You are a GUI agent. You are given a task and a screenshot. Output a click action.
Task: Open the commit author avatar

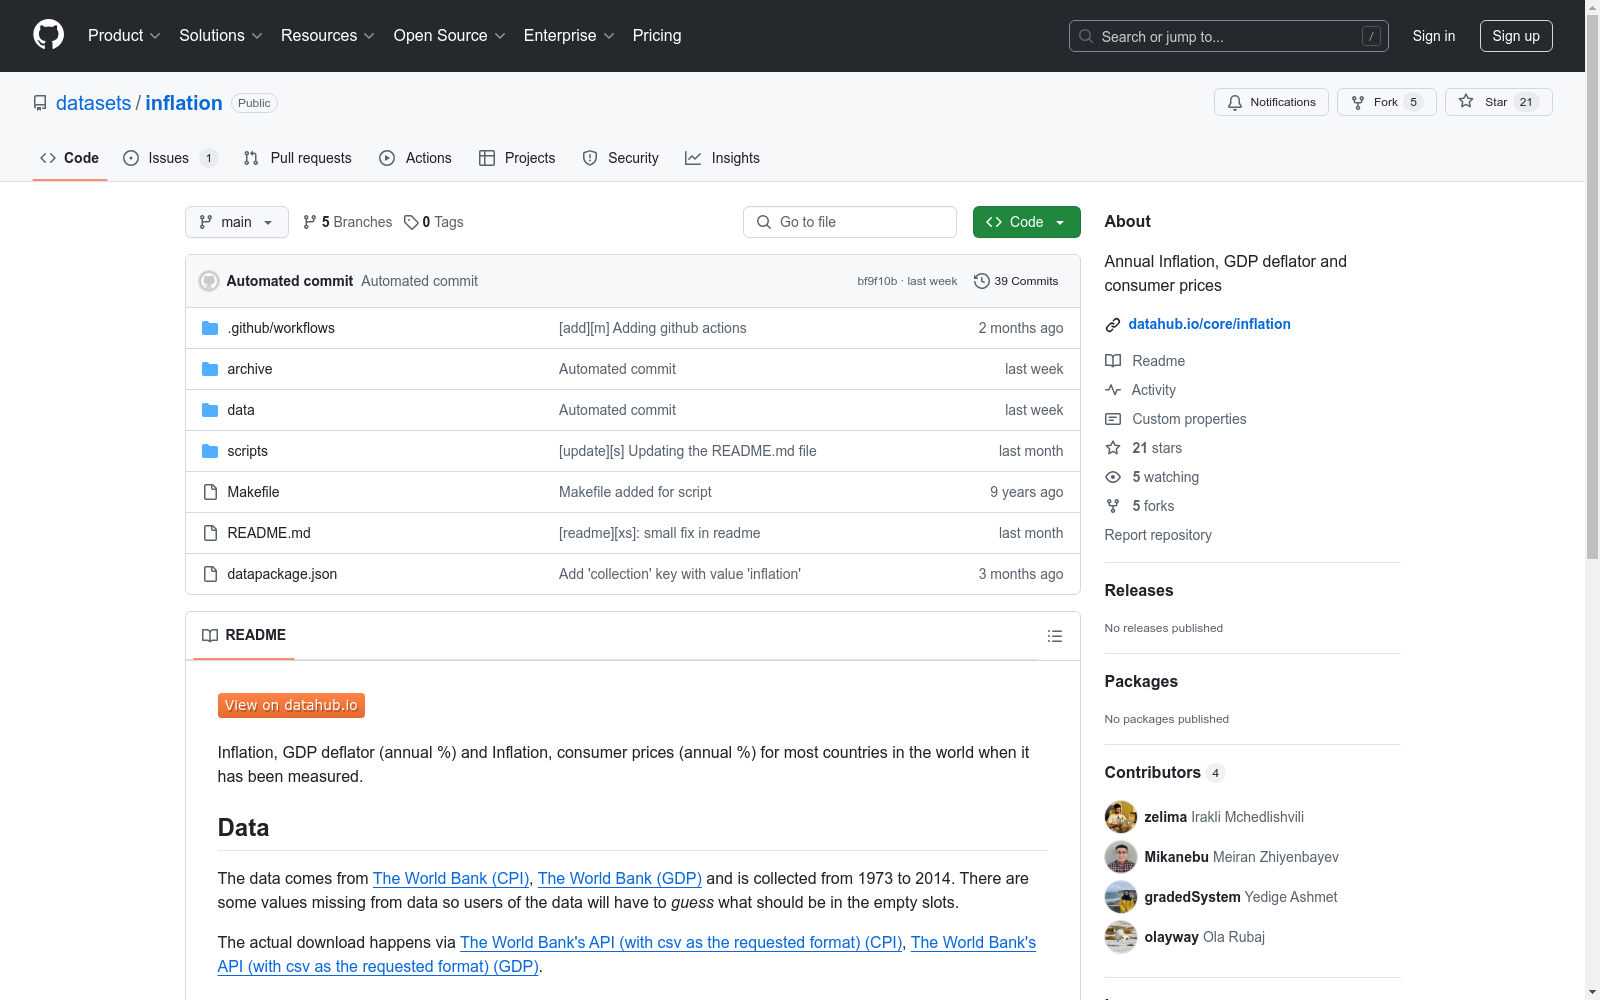(209, 281)
